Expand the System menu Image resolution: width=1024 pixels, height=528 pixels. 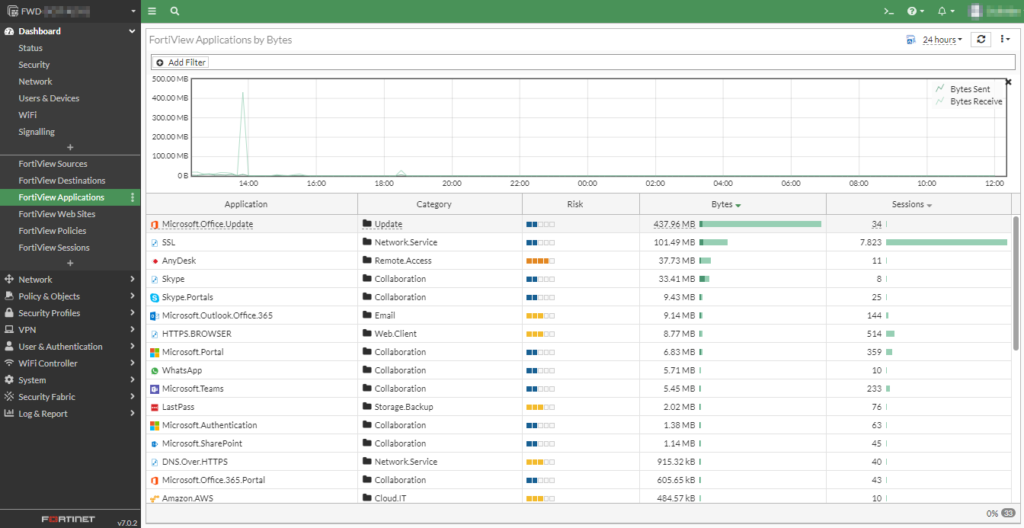click(x=71, y=380)
